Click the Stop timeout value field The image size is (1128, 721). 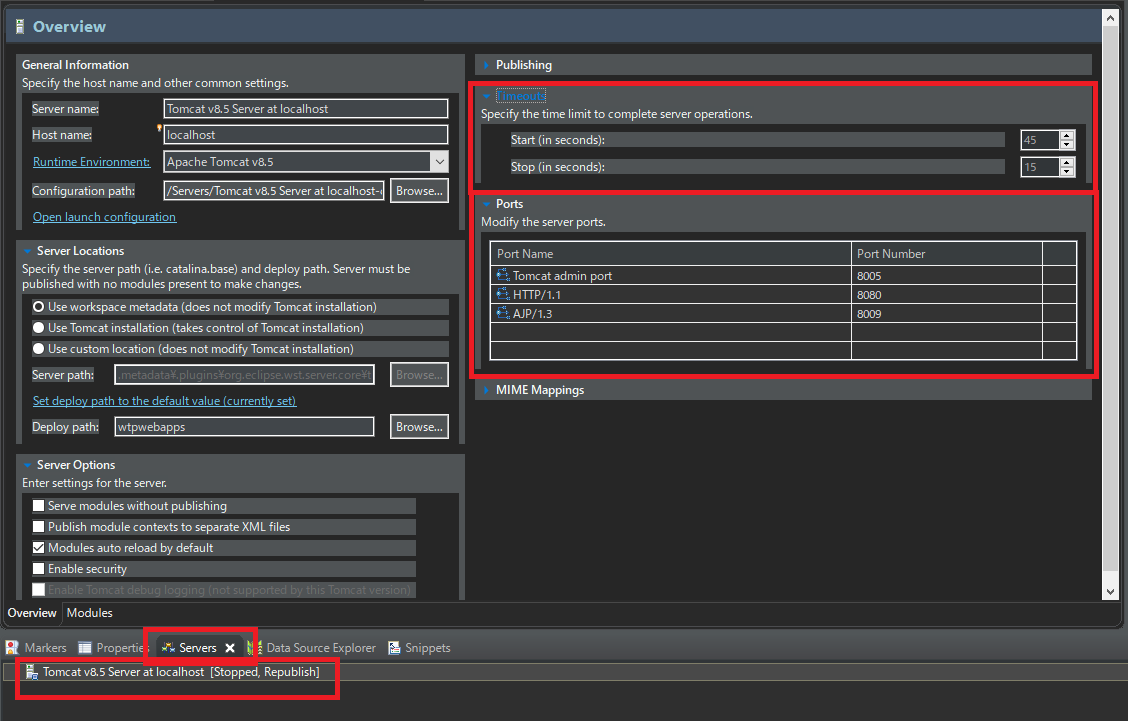coord(1040,167)
